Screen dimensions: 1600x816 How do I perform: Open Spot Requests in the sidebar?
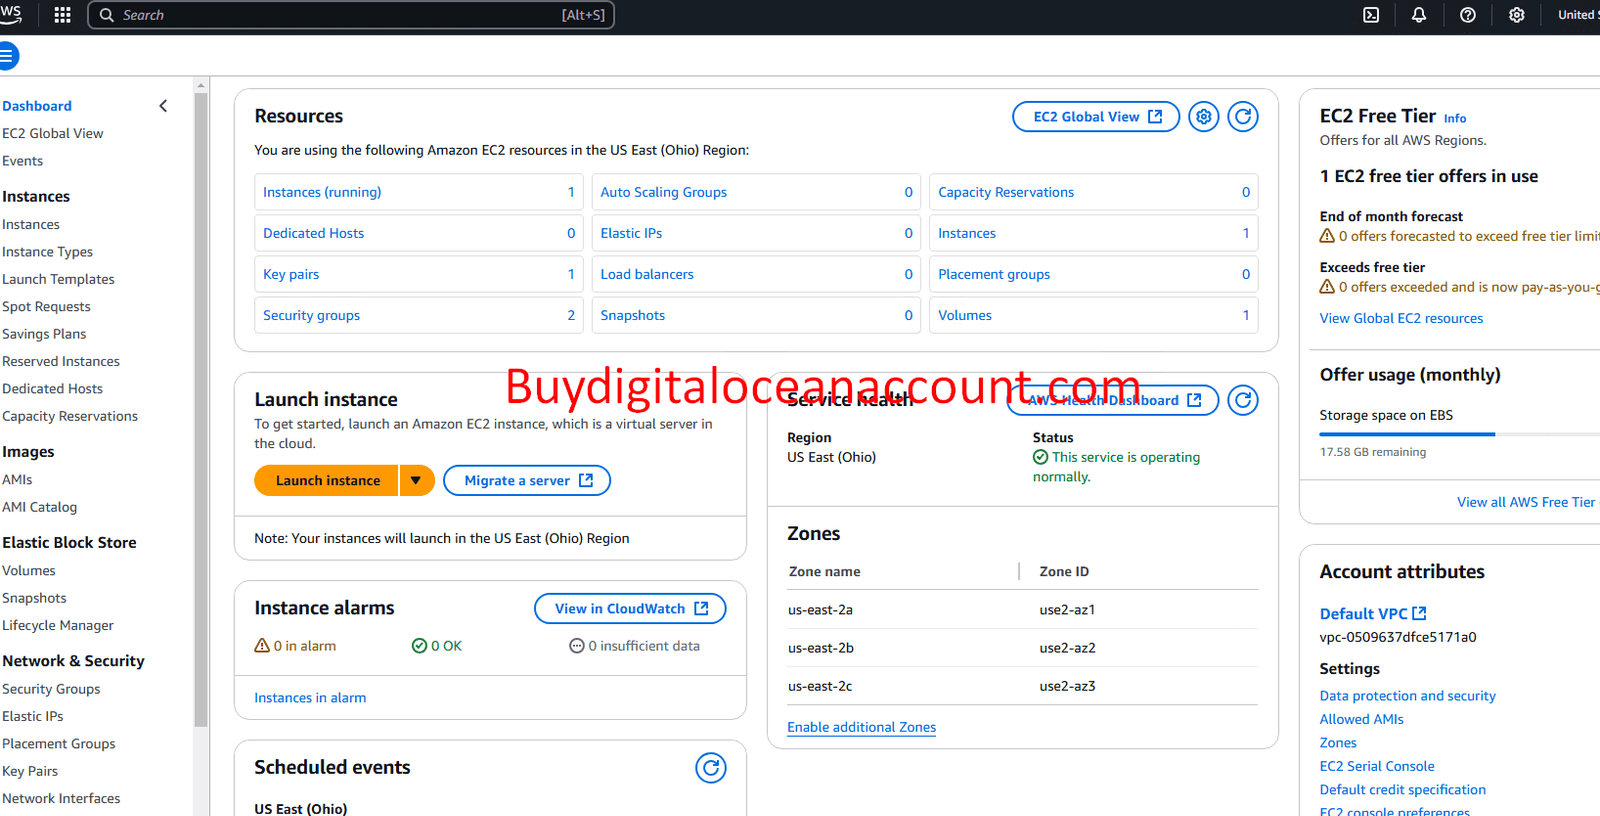tap(47, 307)
